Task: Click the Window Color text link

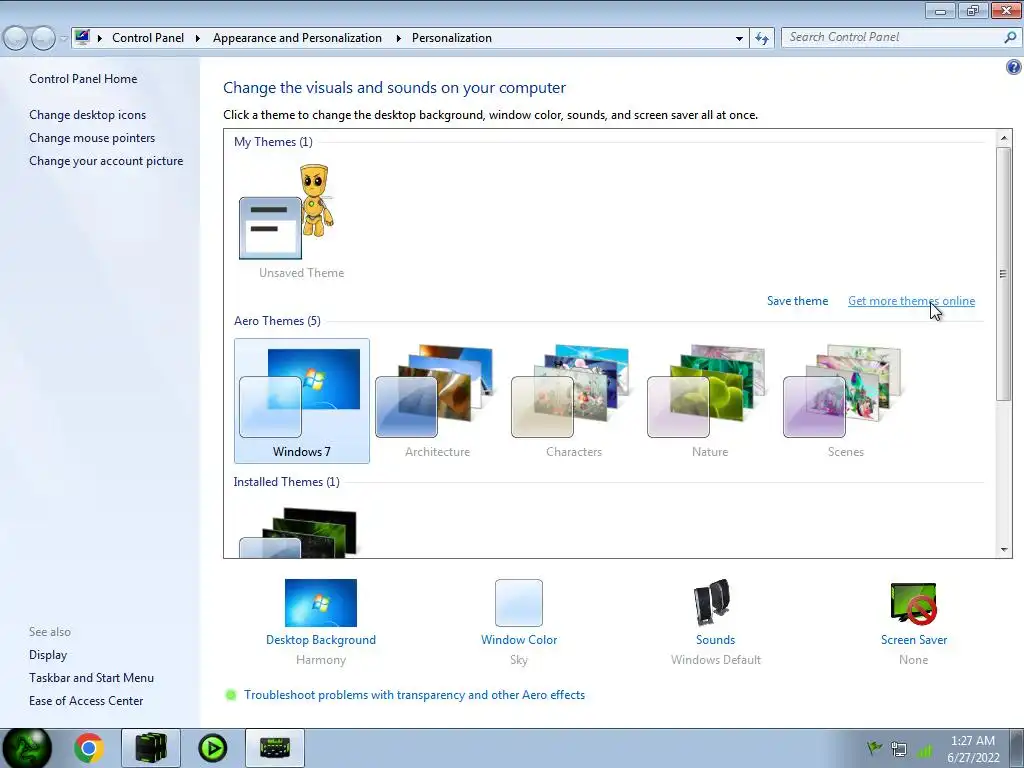Action: click(x=519, y=640)
